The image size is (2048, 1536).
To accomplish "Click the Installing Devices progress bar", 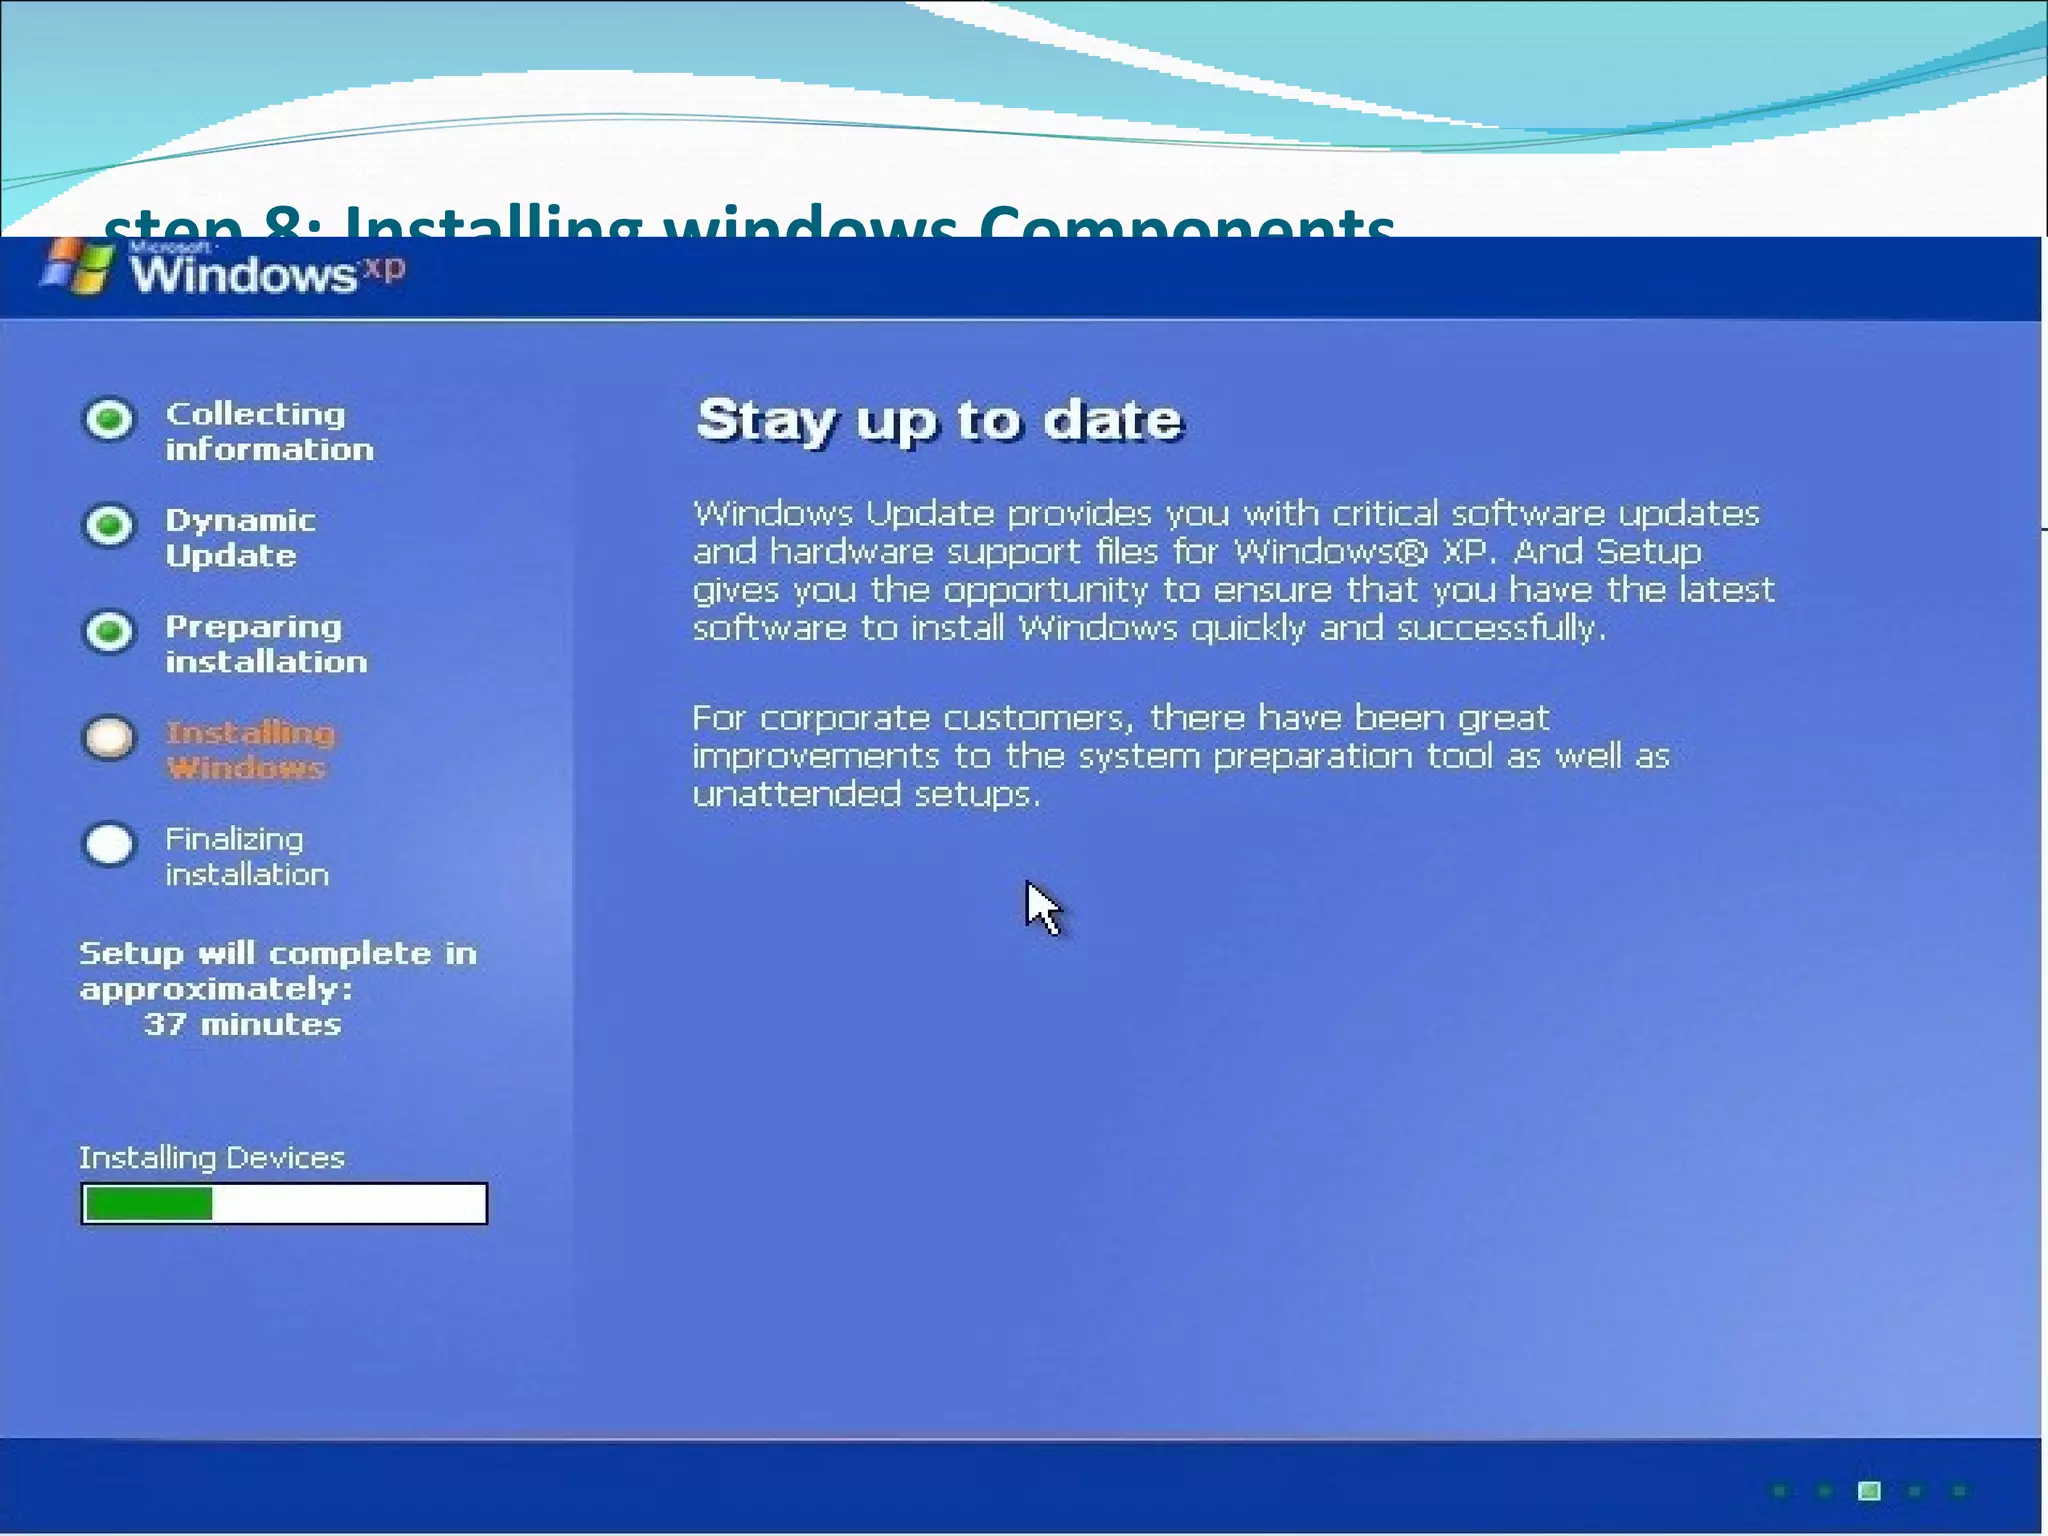I will point(284,1203).
